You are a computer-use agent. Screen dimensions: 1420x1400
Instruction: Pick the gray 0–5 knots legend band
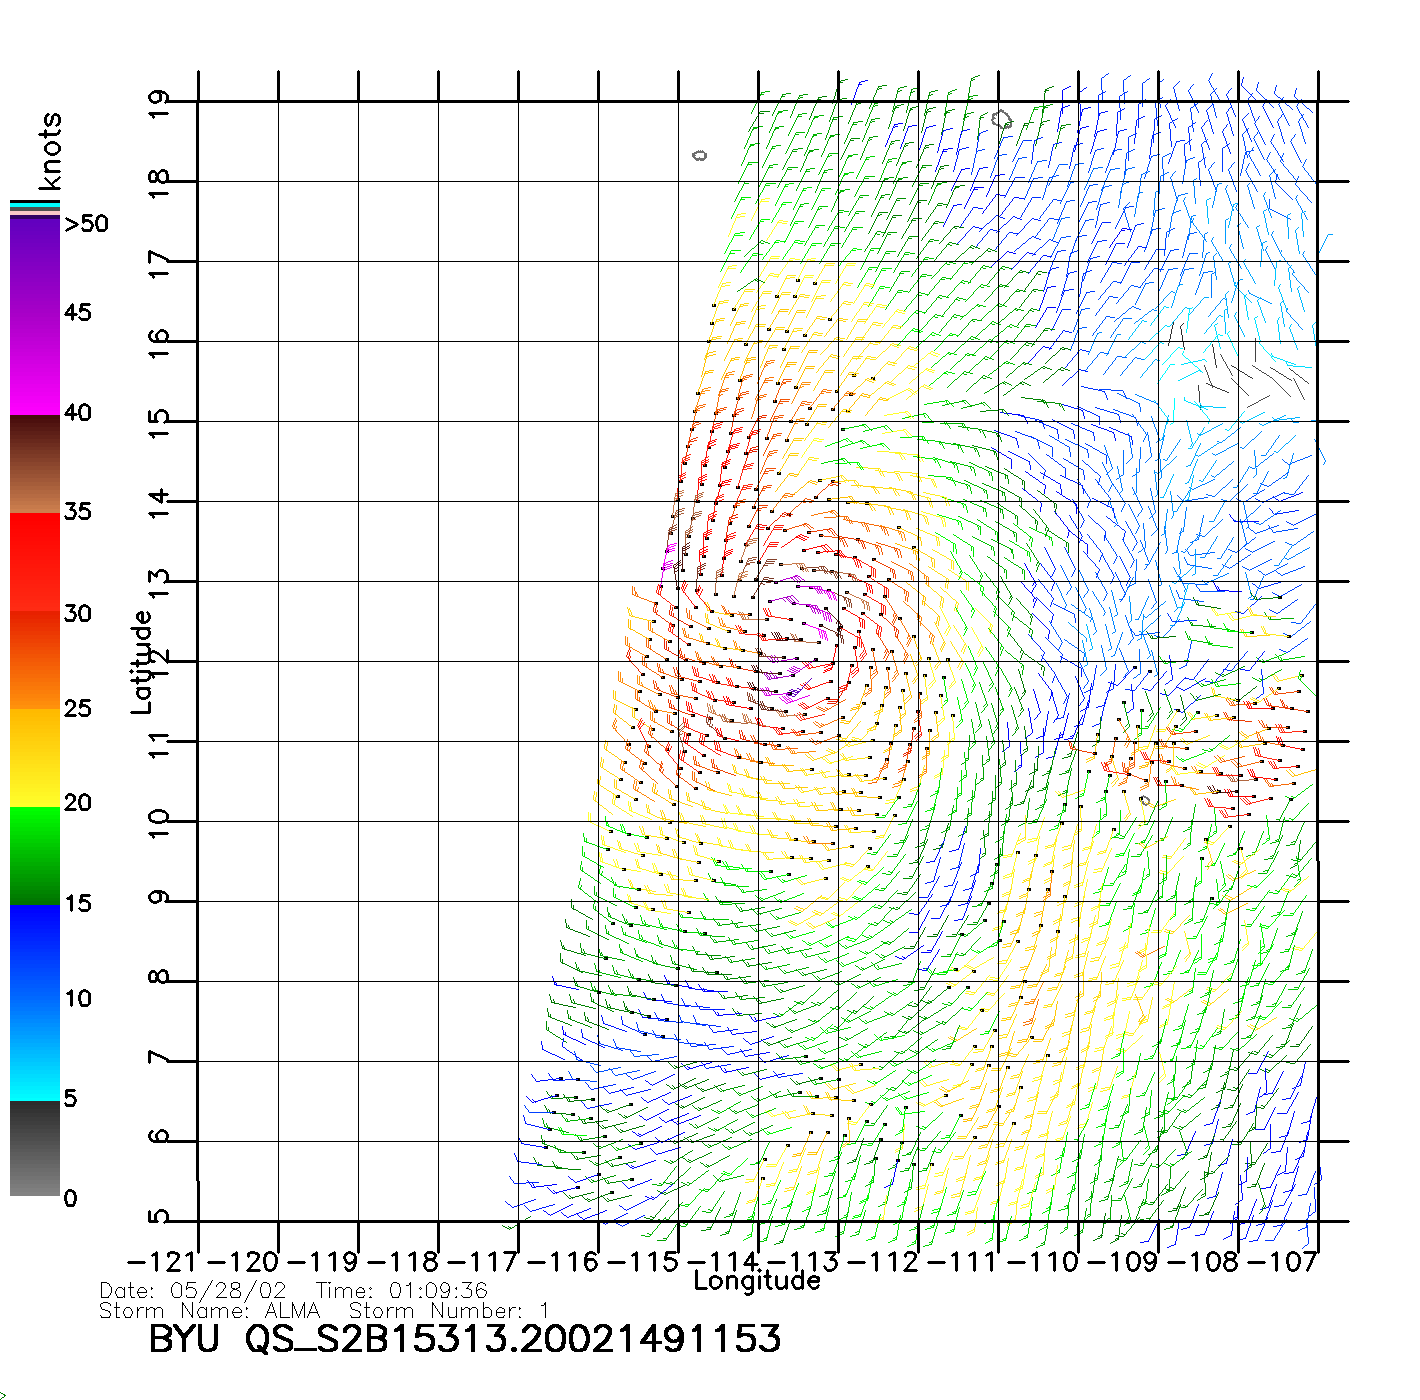click(x=35, y=1148)
